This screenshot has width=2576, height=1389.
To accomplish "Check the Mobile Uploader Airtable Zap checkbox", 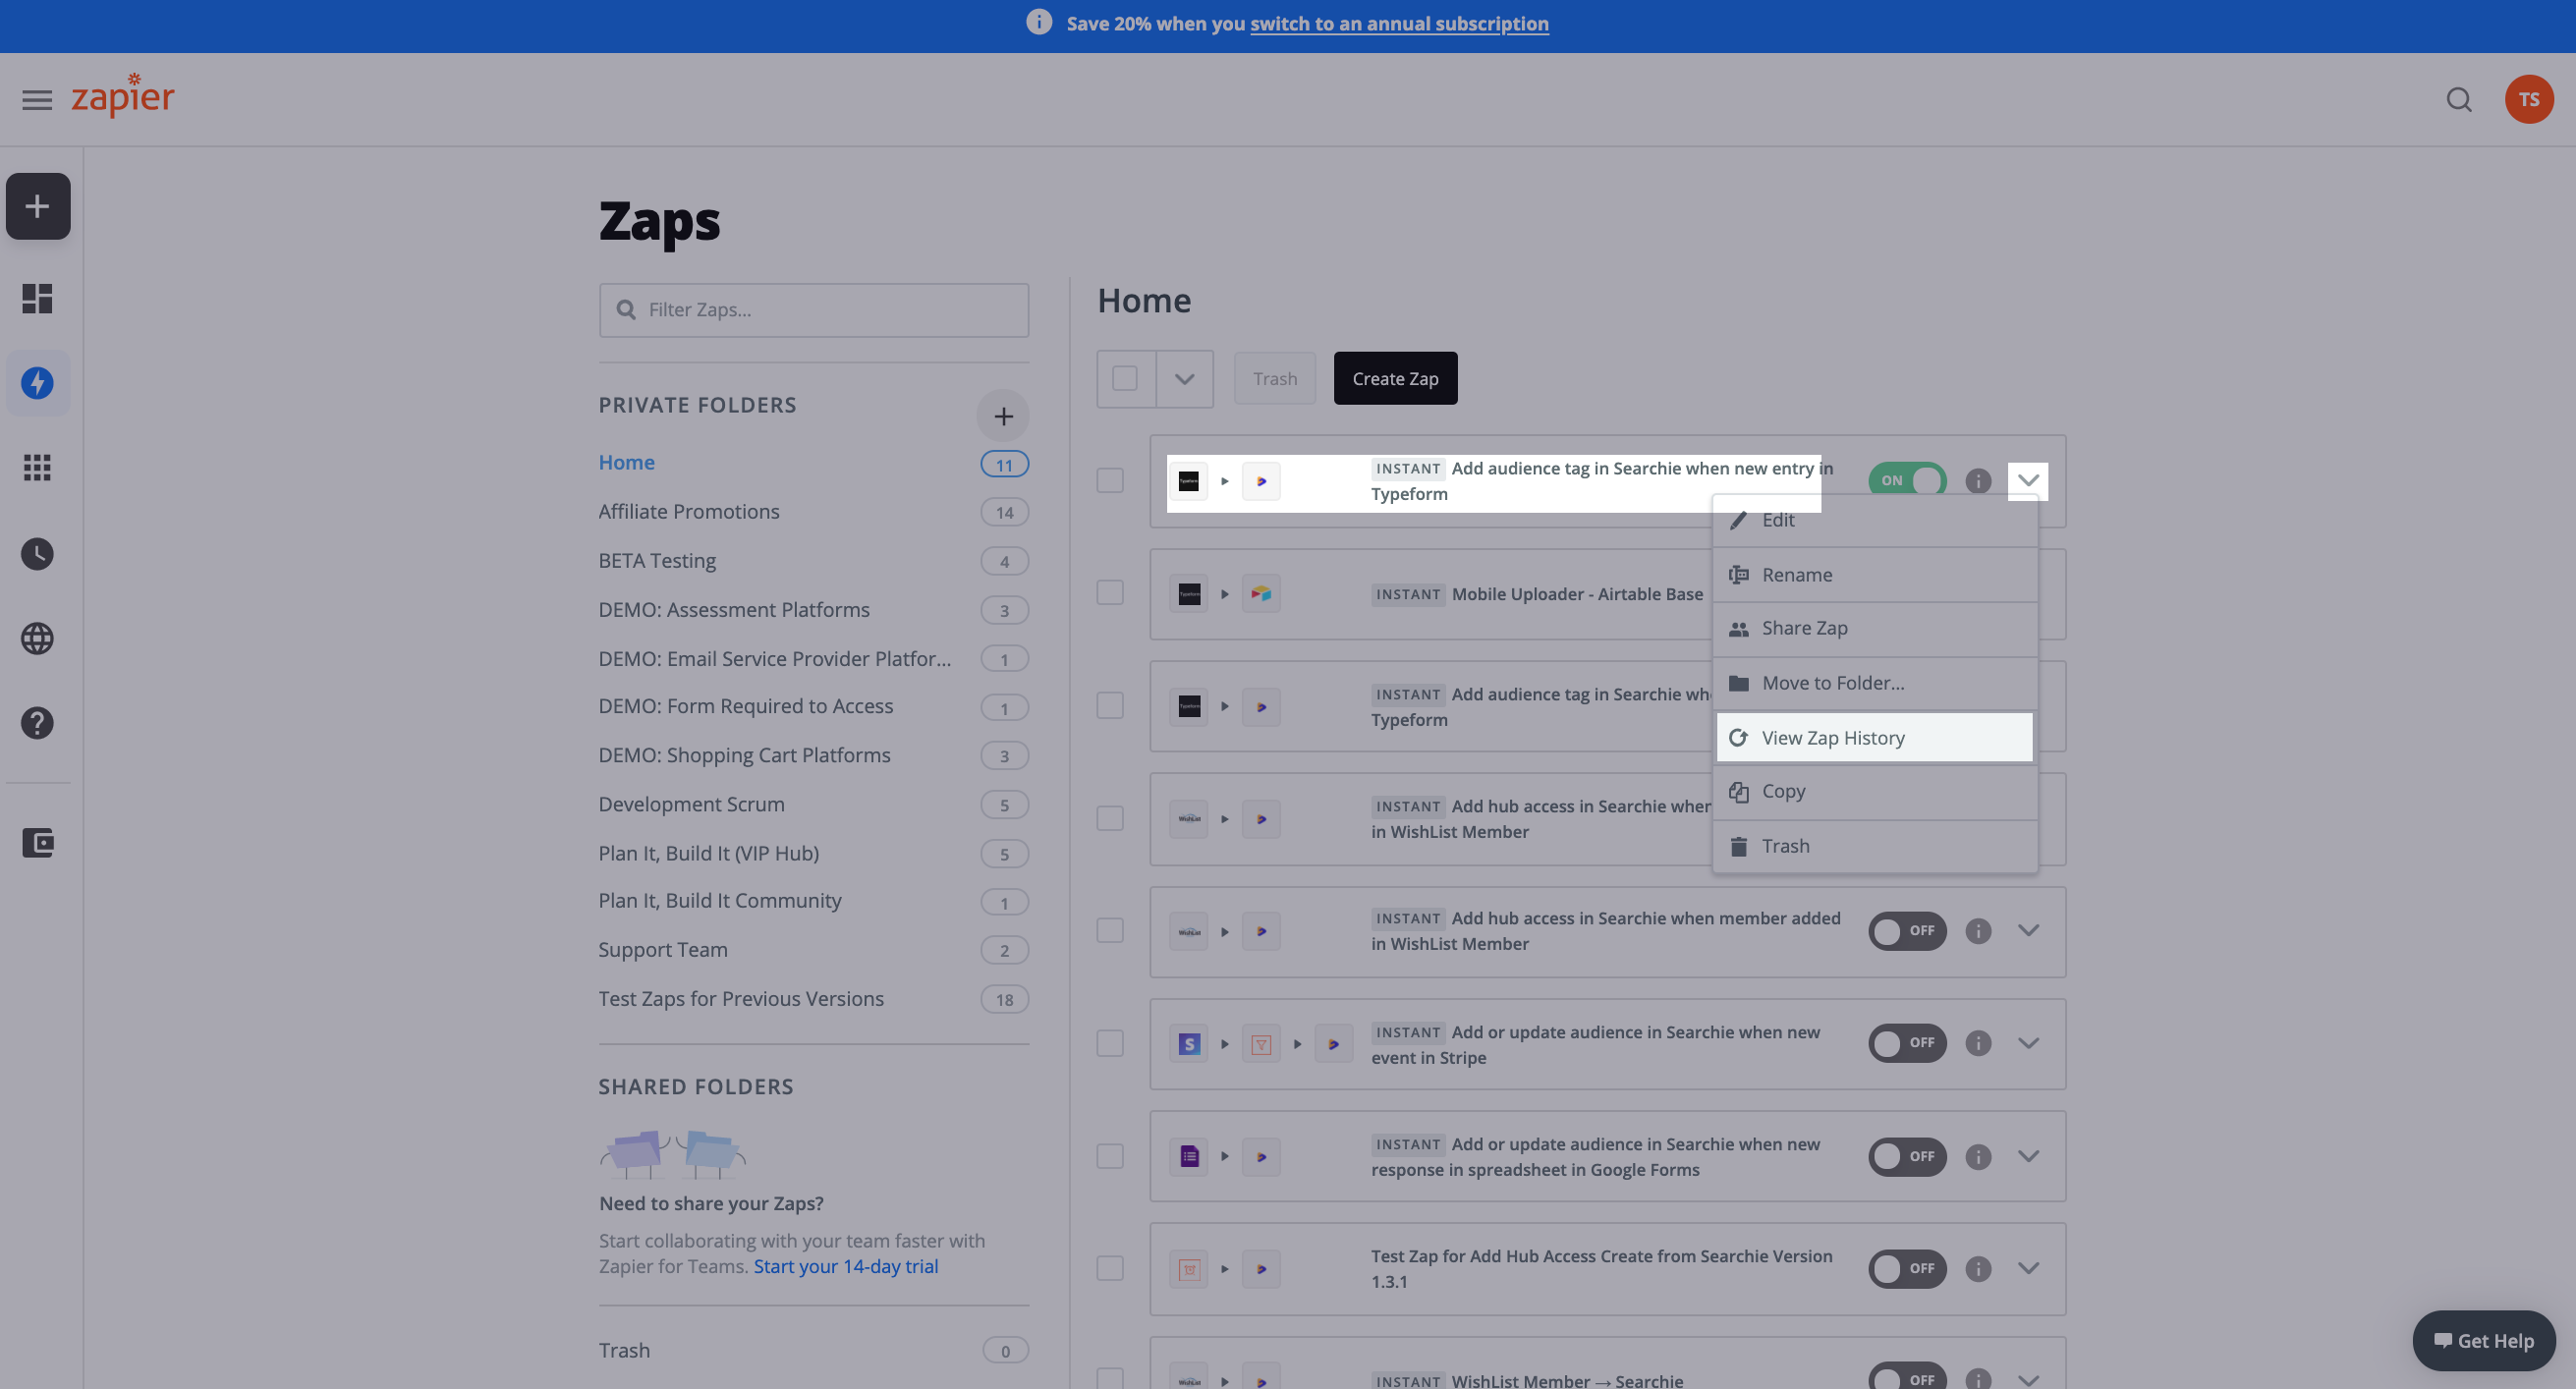I will click(x=1110, y=592).
